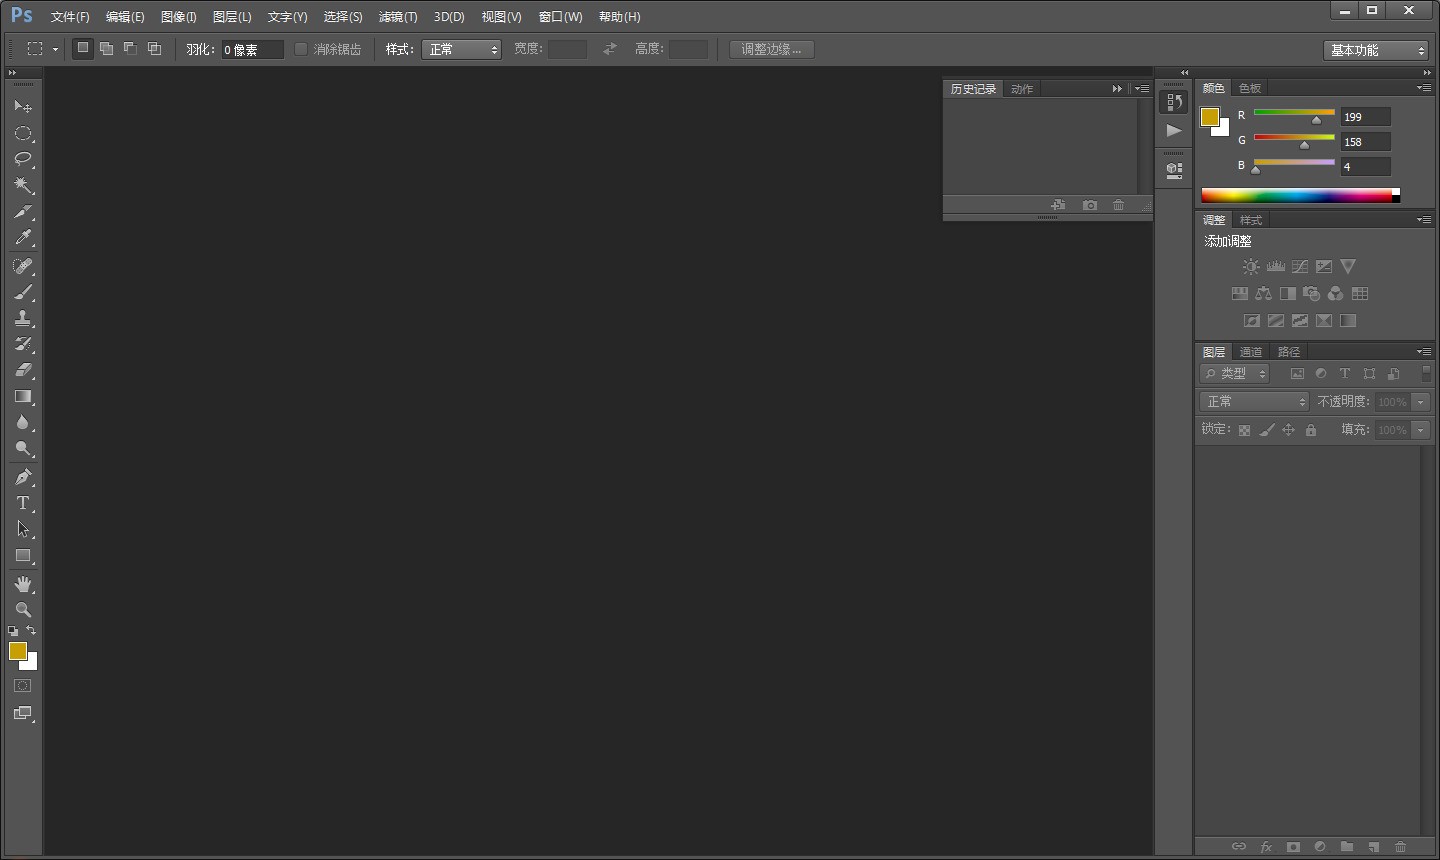The image size is (1440, 860).
Task: Select the Zoom tool
Action: click(22, 610)
